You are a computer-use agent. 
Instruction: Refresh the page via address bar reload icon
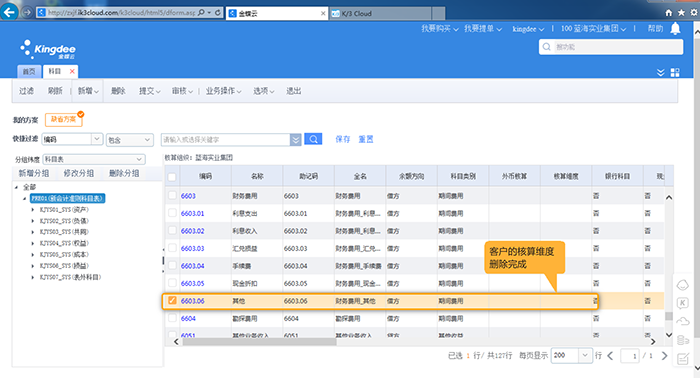pyautogui.click(x=218, y=12)
